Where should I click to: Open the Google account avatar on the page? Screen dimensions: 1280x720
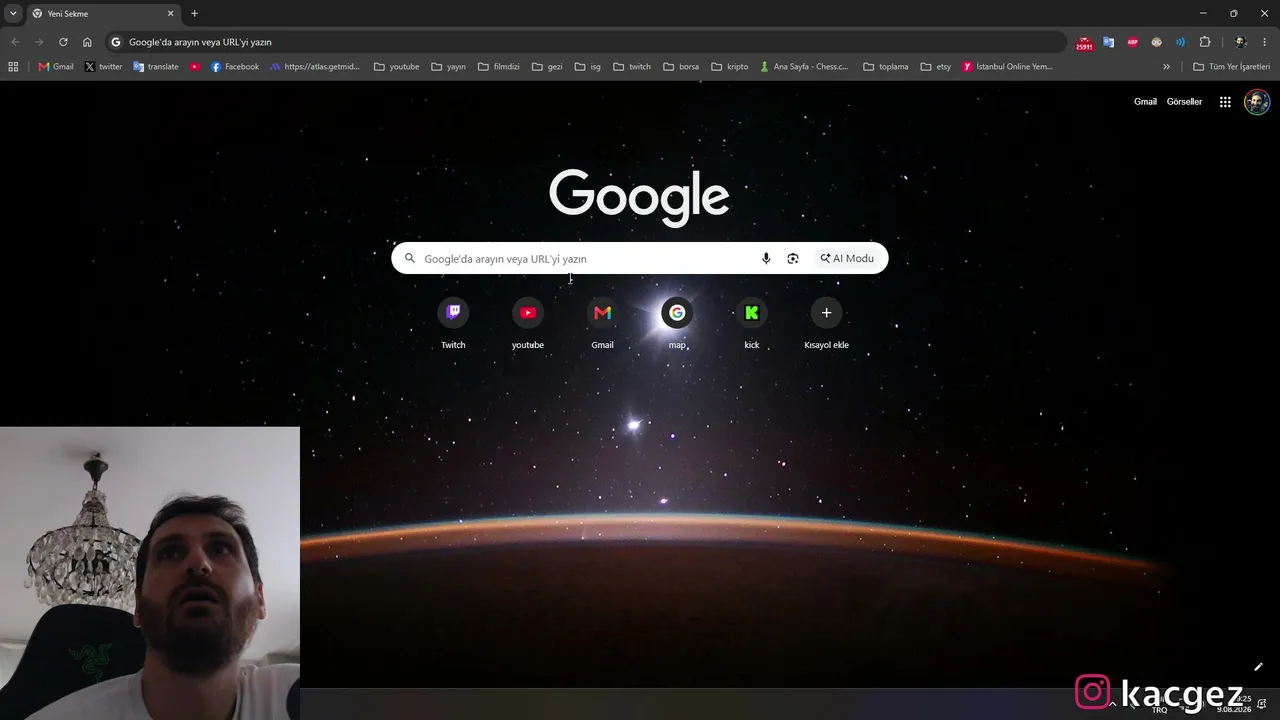[1257, 102]
